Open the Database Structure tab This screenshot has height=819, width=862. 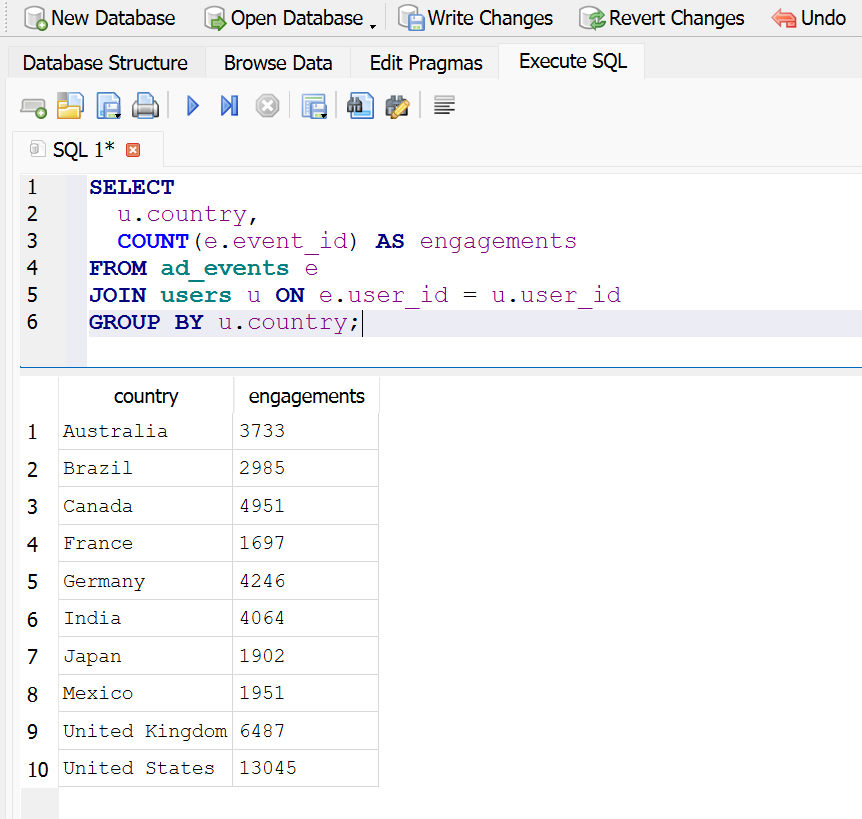point(105,63)
